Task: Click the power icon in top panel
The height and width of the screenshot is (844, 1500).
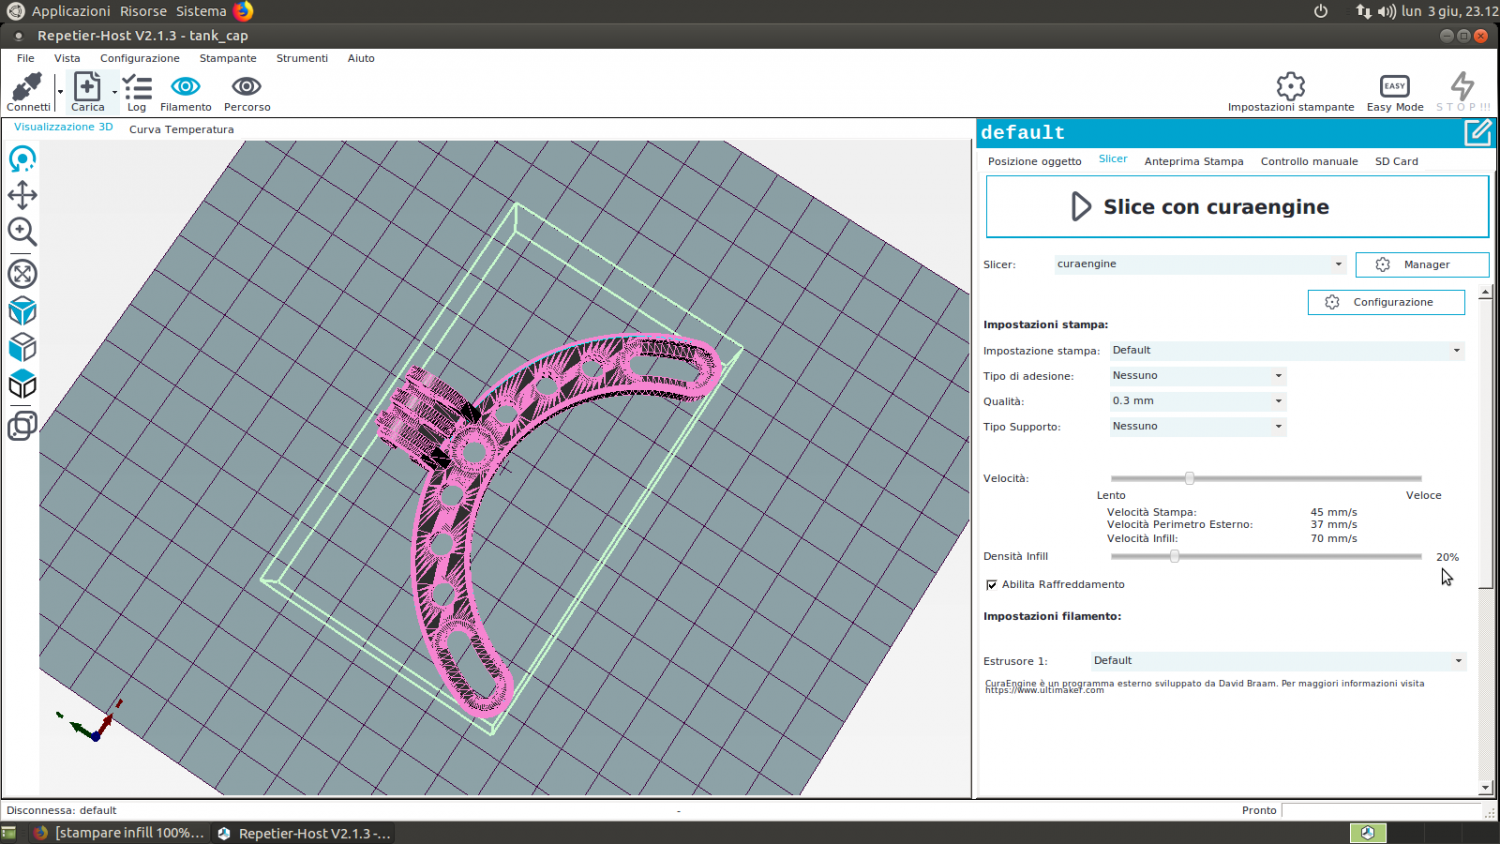Action: (1320, 11)
